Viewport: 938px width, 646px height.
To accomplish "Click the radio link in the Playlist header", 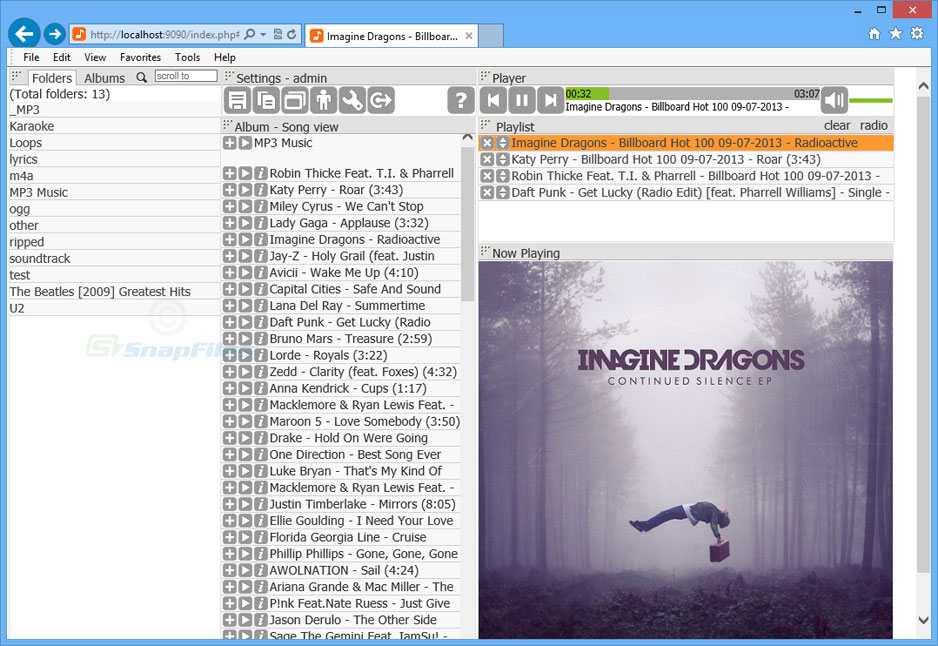I will 874,125.
